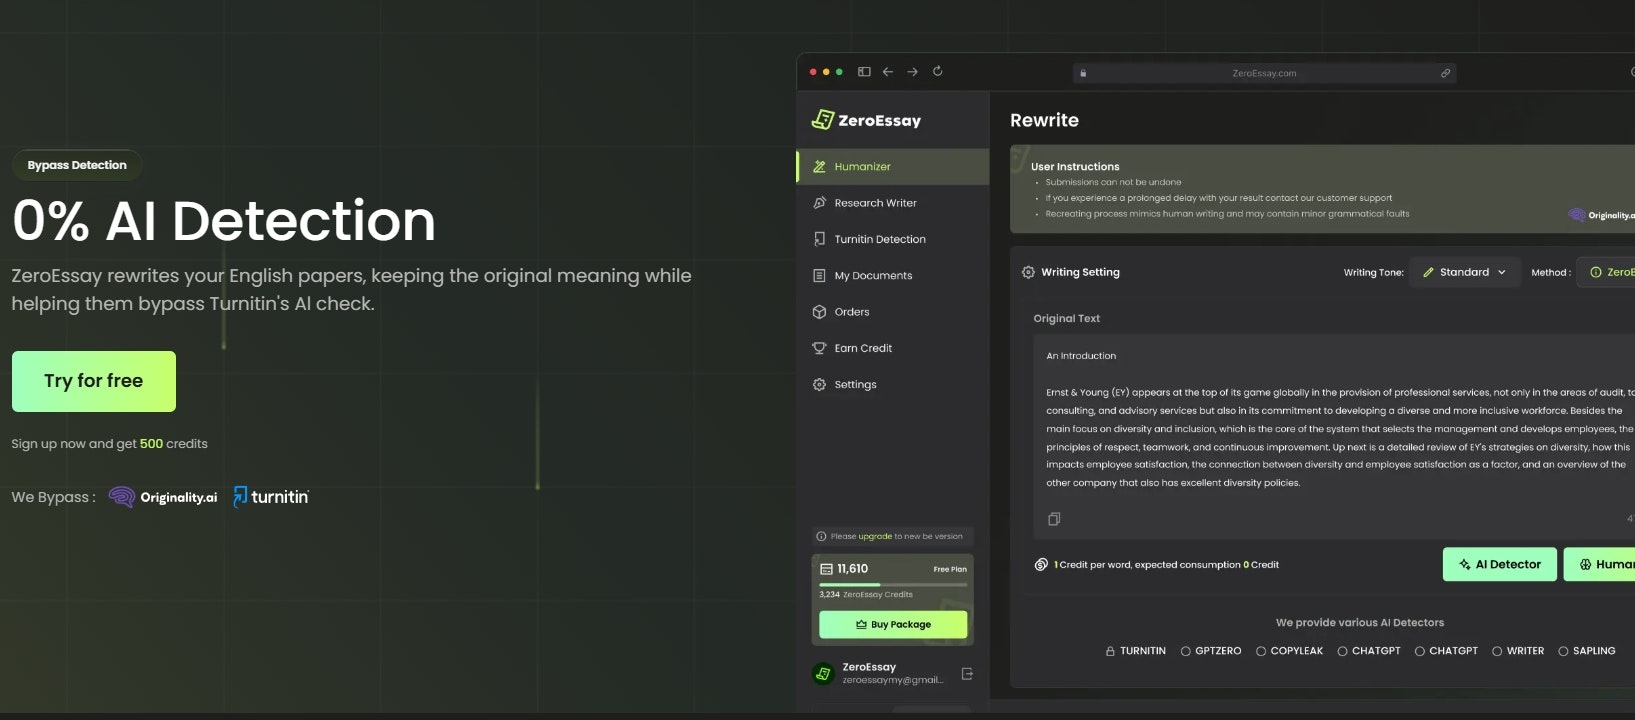This screenshot has height=720, width=1635.
Task: Select the WRITER detector radio button
Action: 1497,651
